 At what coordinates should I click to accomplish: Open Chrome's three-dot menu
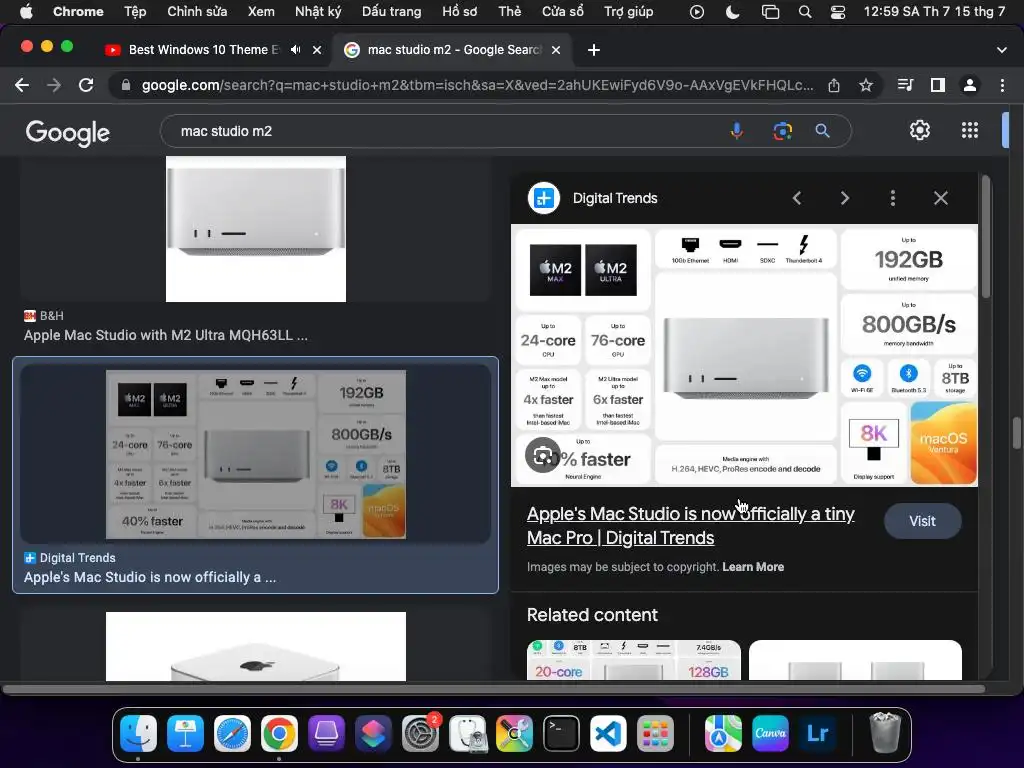1002,85
